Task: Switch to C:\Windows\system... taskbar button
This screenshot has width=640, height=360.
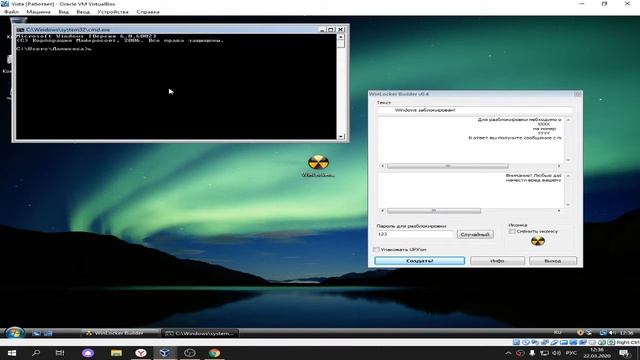Action: tap(200, 333)
